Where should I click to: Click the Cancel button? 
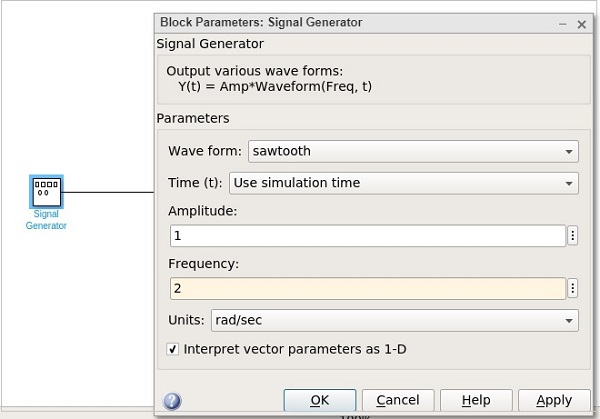point(398,400)
